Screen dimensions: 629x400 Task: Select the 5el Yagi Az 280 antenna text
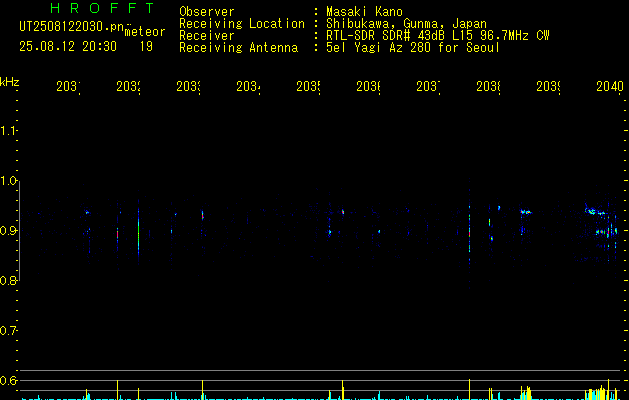(413, 48)
